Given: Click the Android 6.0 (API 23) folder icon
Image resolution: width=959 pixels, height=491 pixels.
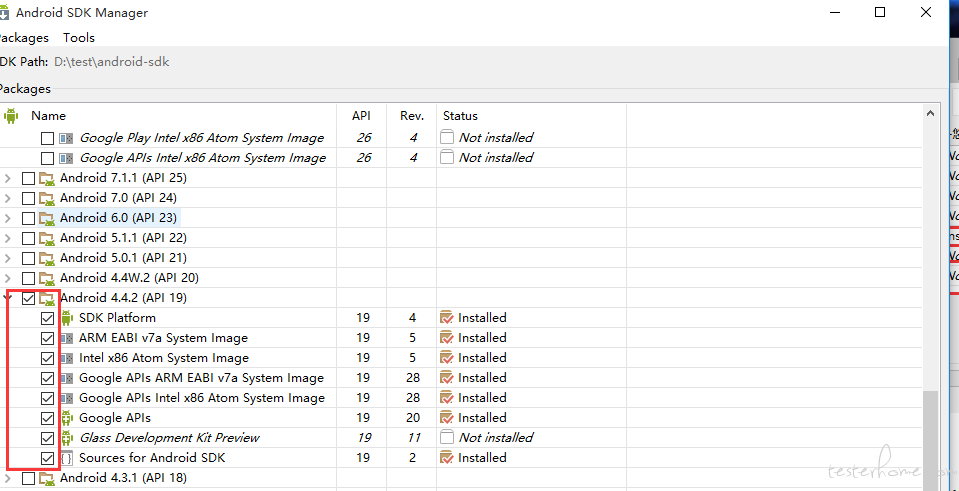Looking at the screenshot, I should tap(46, 218).
